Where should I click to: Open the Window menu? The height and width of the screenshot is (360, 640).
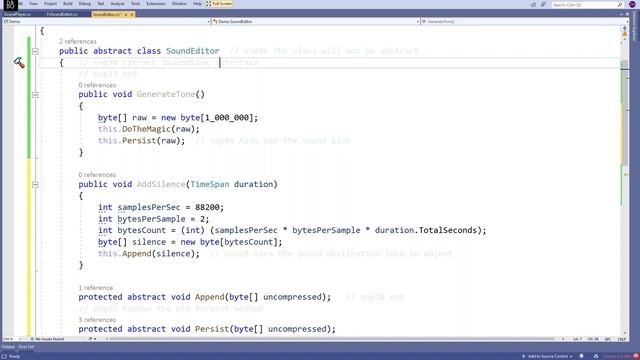[179, 4]
